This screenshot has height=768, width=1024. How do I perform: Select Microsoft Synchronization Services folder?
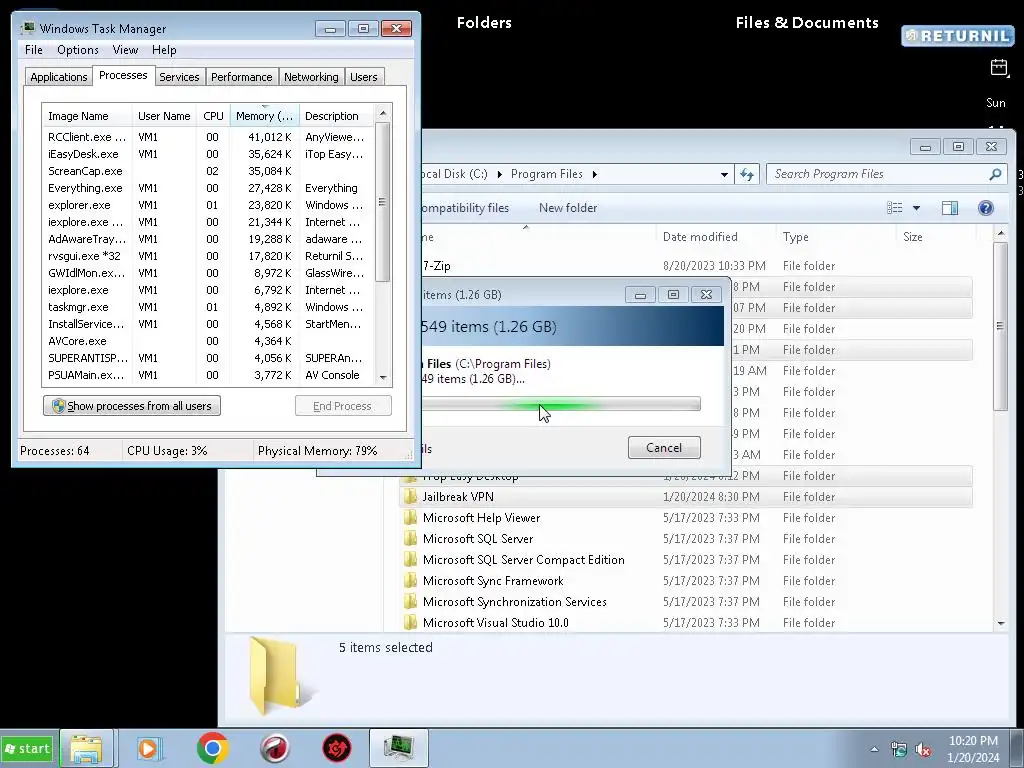[515, 601]
